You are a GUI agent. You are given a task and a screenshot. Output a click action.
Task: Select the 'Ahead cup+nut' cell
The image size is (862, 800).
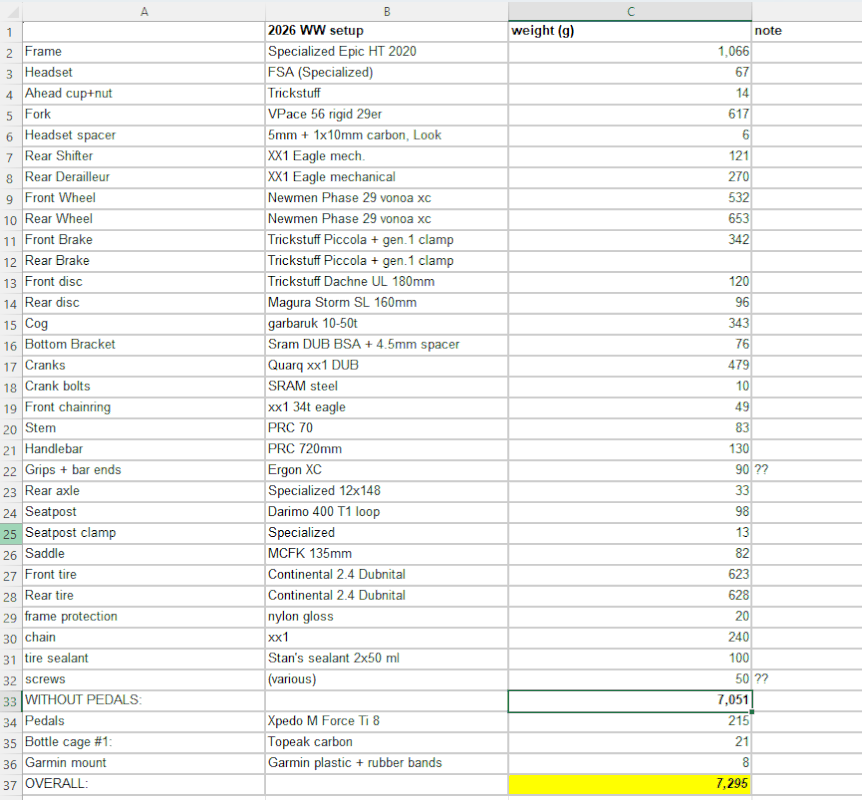pyautogui.click(x=144, y=94)
